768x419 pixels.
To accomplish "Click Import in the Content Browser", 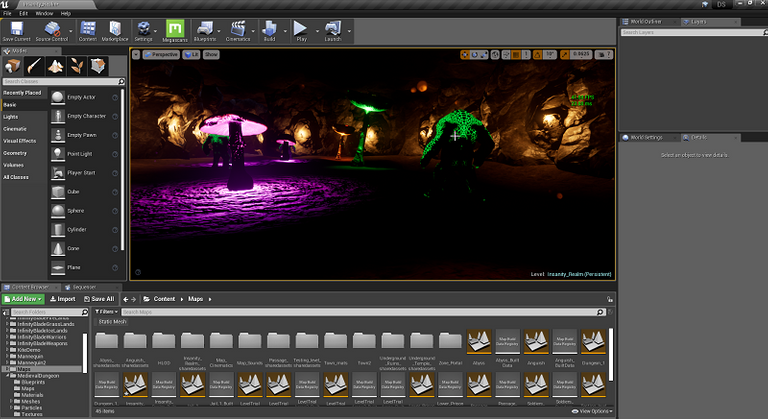I will tap(62, 298).
